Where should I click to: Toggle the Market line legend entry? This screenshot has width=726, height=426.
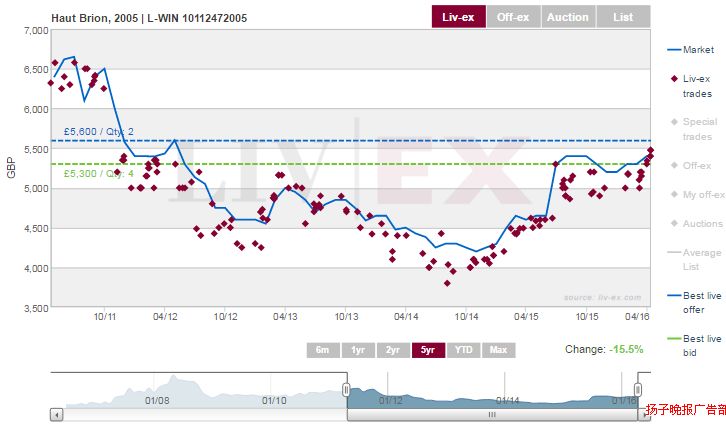pyautogui.click(x=690, y=50)
